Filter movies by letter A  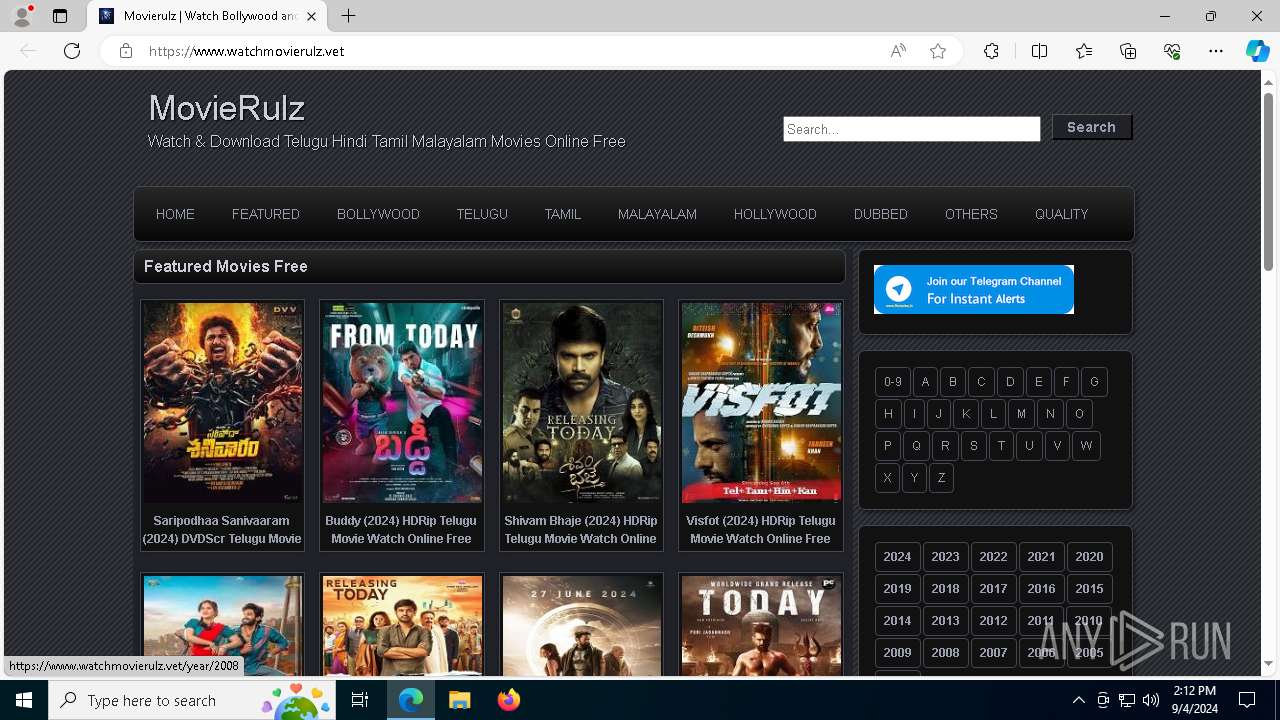click(x=925, y=382)
